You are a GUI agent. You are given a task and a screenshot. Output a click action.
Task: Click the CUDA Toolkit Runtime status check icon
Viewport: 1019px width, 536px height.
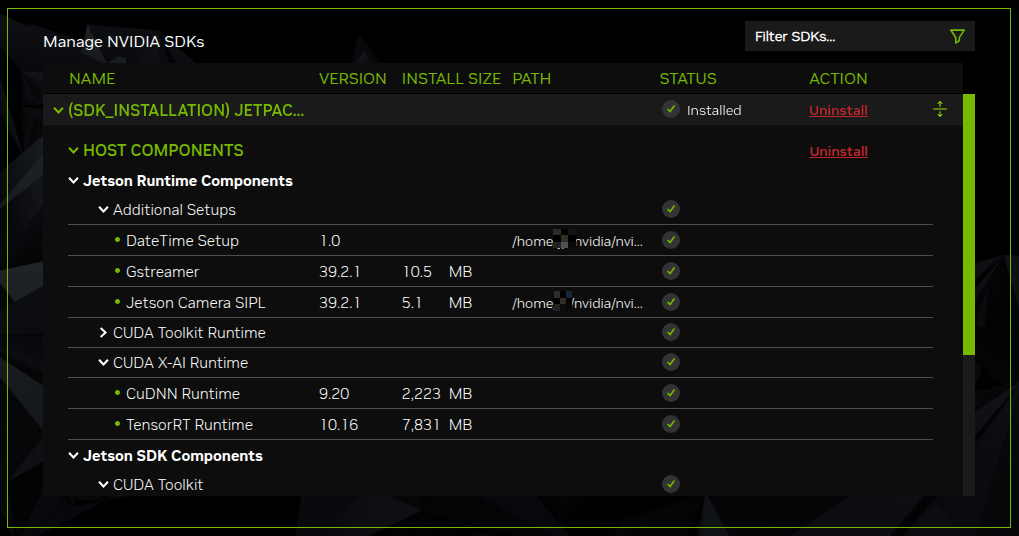tap(671, 332)
